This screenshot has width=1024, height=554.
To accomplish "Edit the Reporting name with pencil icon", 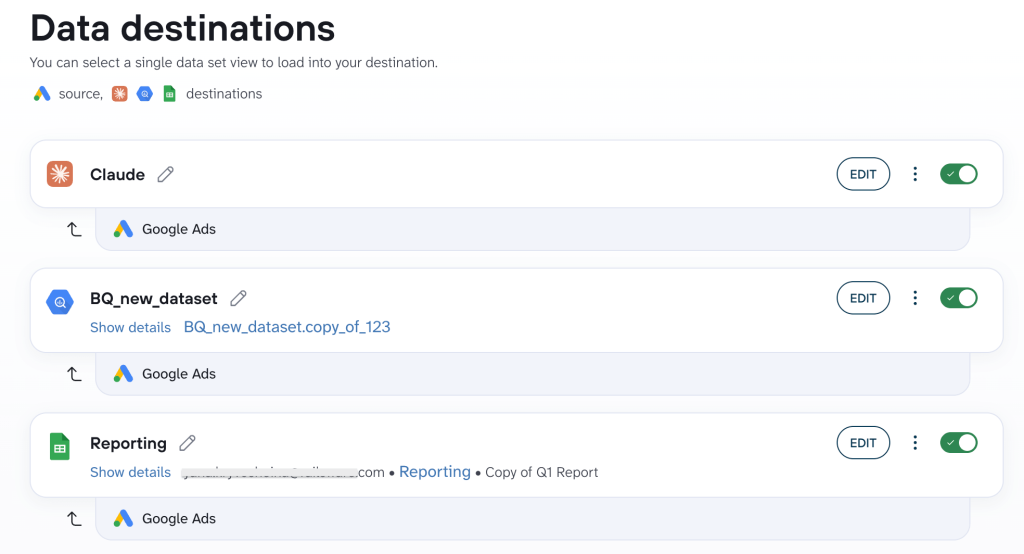I will (x=187, y=443).
